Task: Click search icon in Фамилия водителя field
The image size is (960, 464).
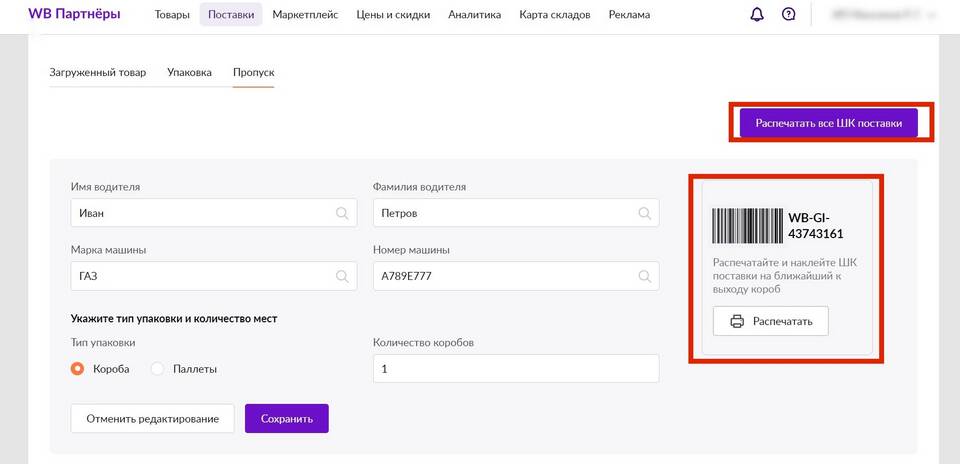Action: pyautogui.click(x=644, y=213)
